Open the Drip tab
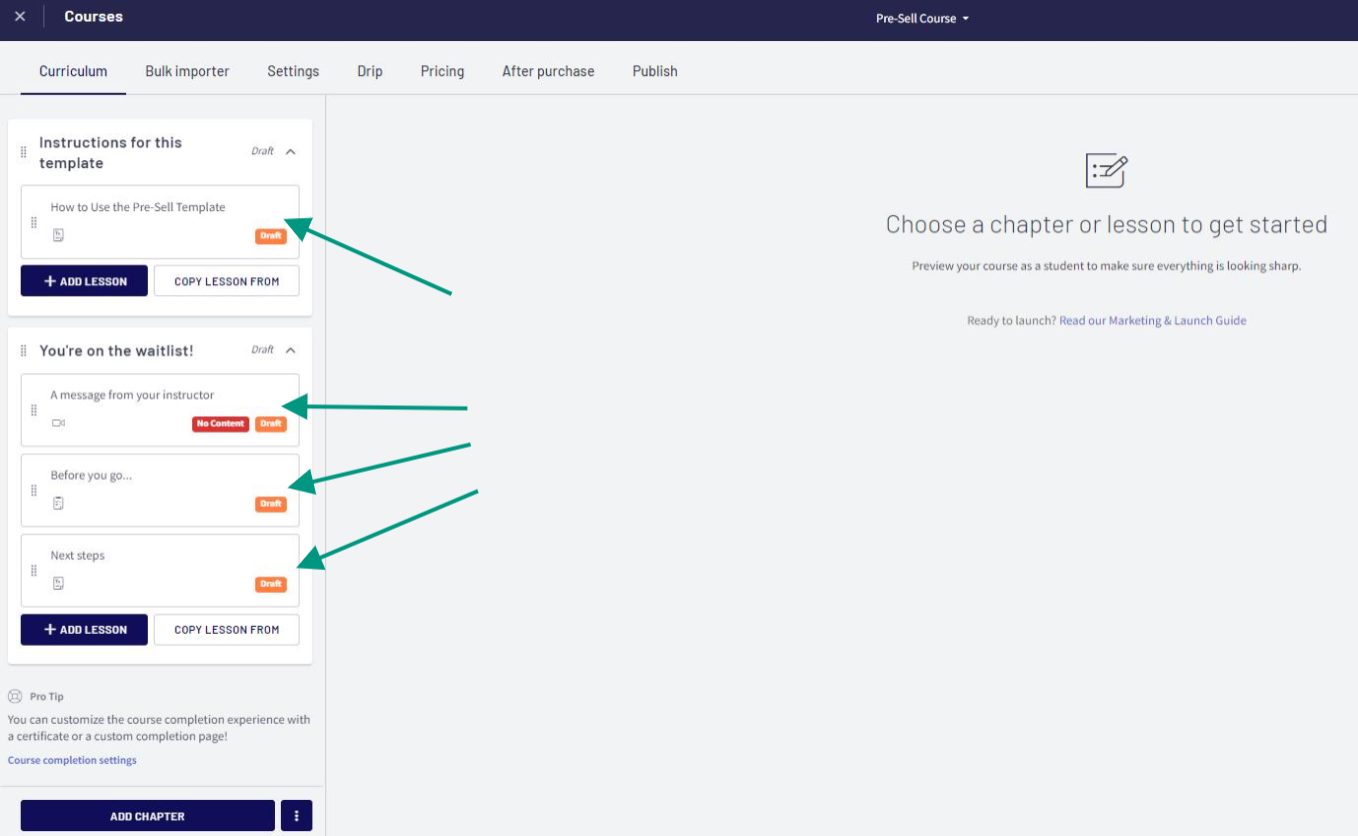The image size is (1358, 836). click(x=370, y=71)
